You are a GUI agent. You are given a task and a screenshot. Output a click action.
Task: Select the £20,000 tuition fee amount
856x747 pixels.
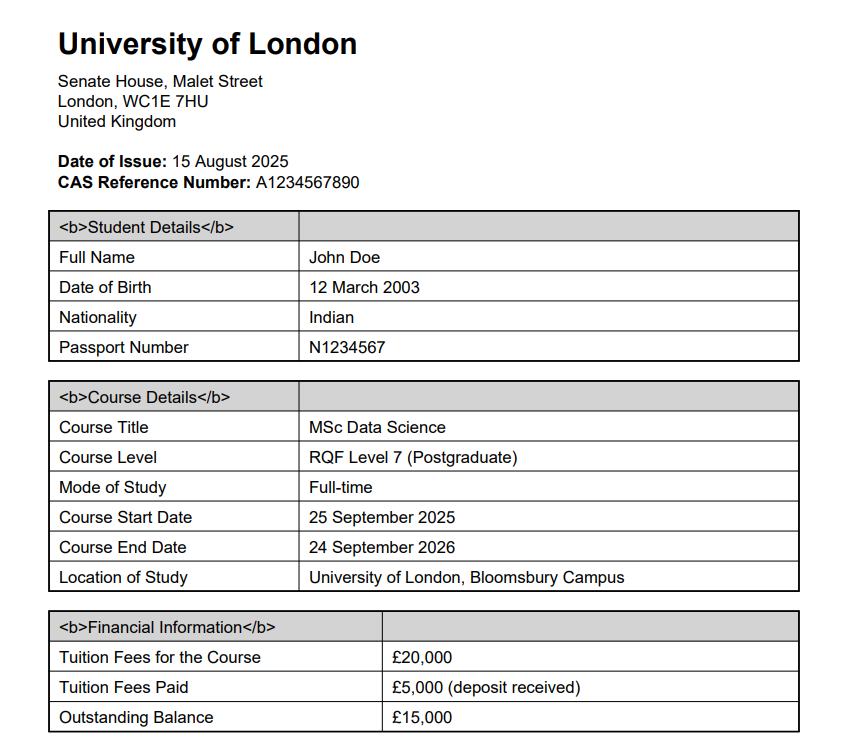coord(422,657)
